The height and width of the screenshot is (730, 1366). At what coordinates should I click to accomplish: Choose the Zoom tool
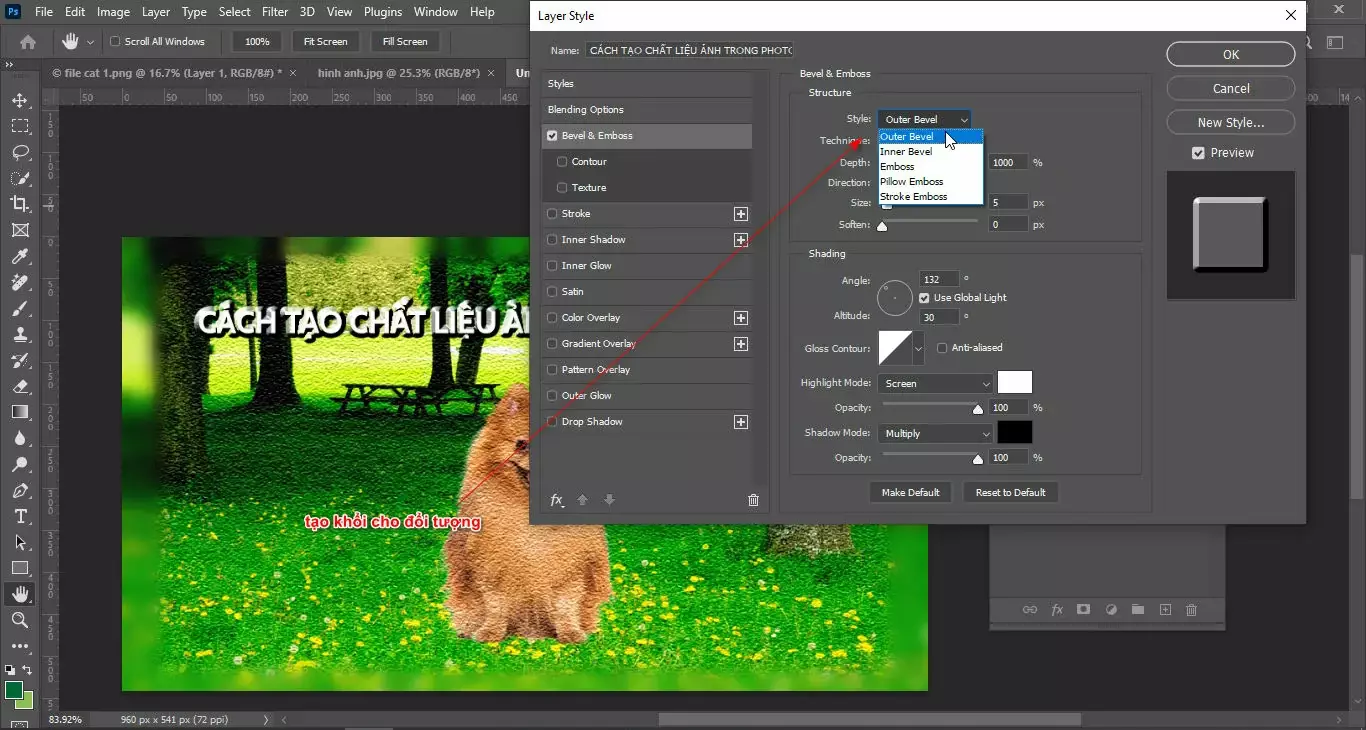[x=20, y=619]
